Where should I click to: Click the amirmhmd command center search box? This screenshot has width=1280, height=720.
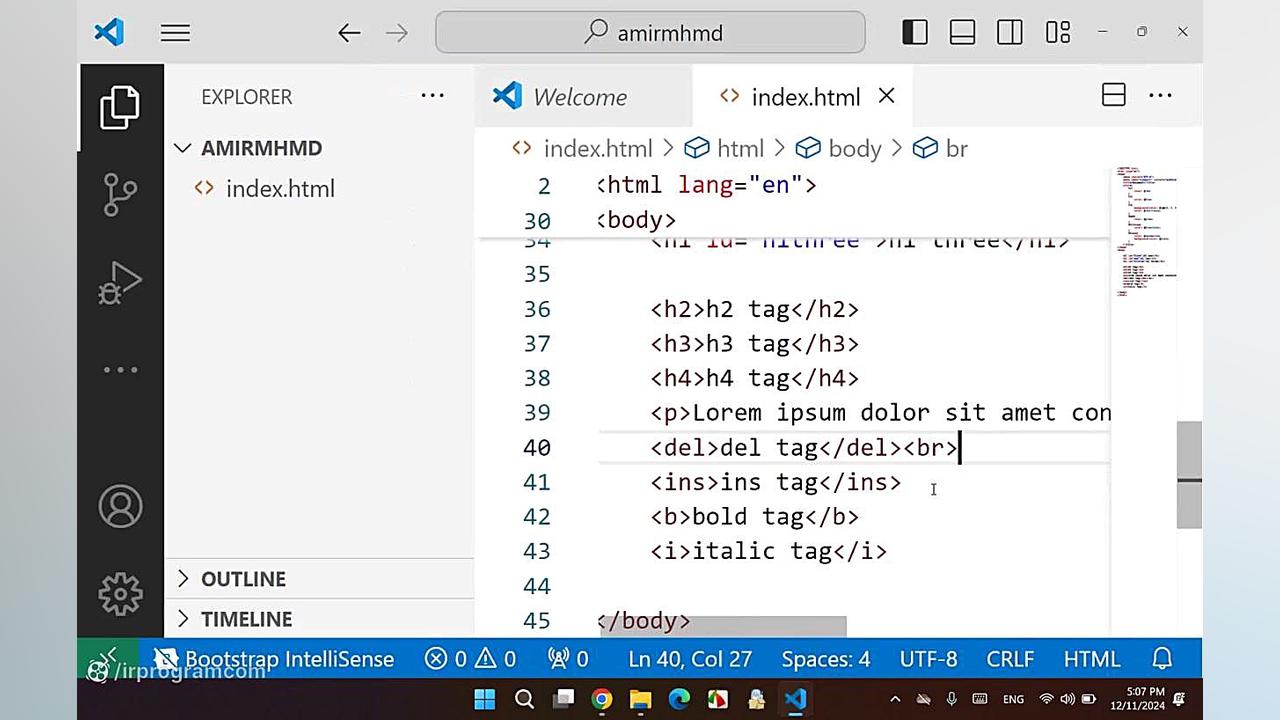point(650,33)
